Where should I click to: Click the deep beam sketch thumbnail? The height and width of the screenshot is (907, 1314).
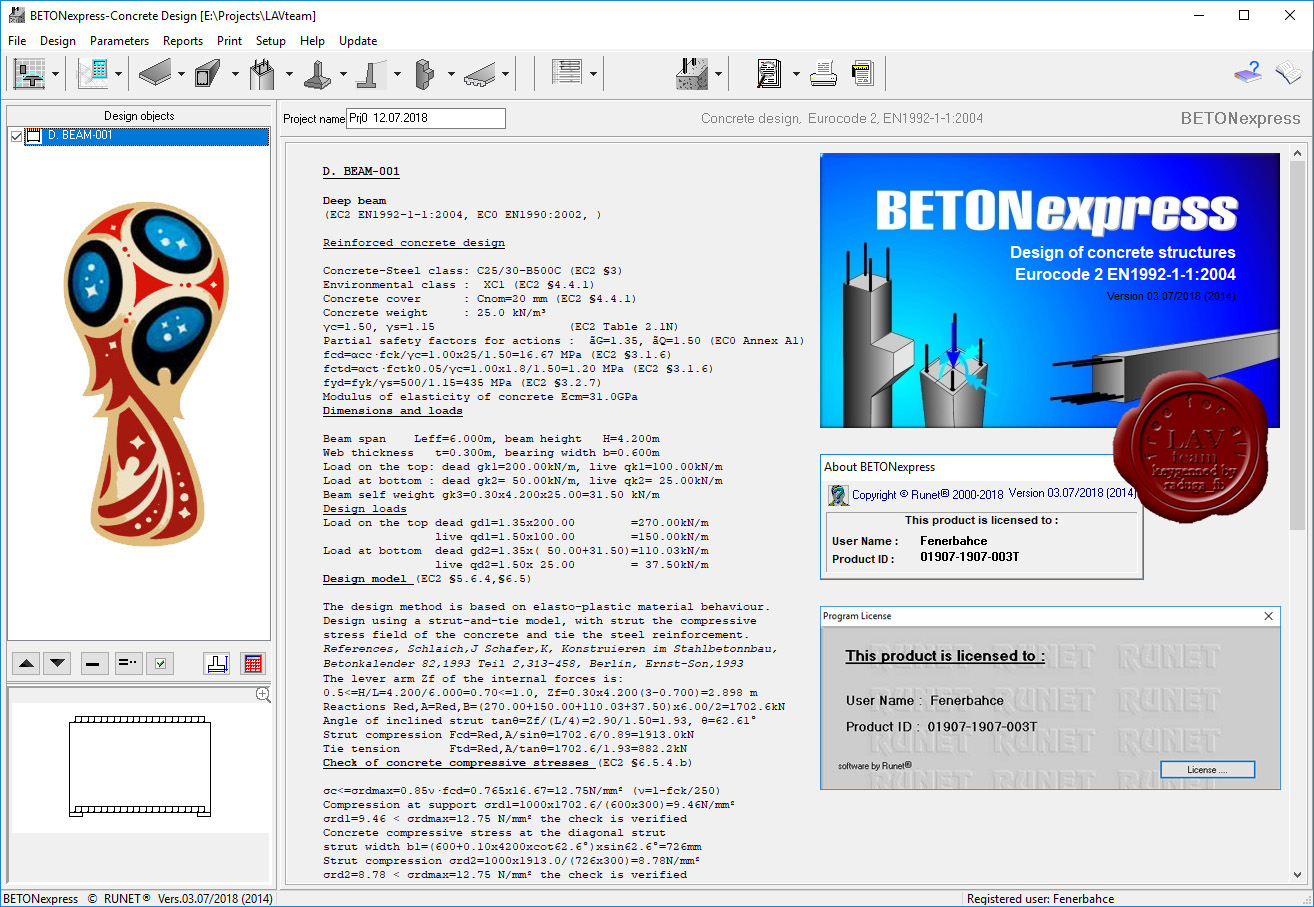click(140, 767)
